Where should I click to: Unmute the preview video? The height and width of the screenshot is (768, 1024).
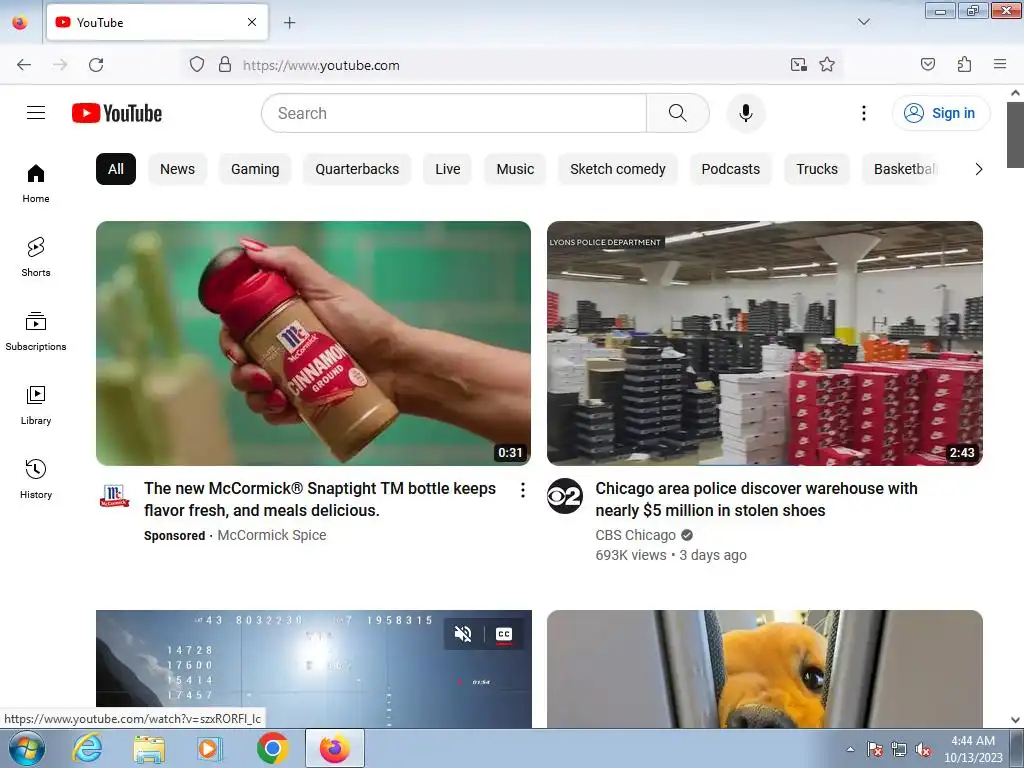pyautogui.click(x=463, y=633)
